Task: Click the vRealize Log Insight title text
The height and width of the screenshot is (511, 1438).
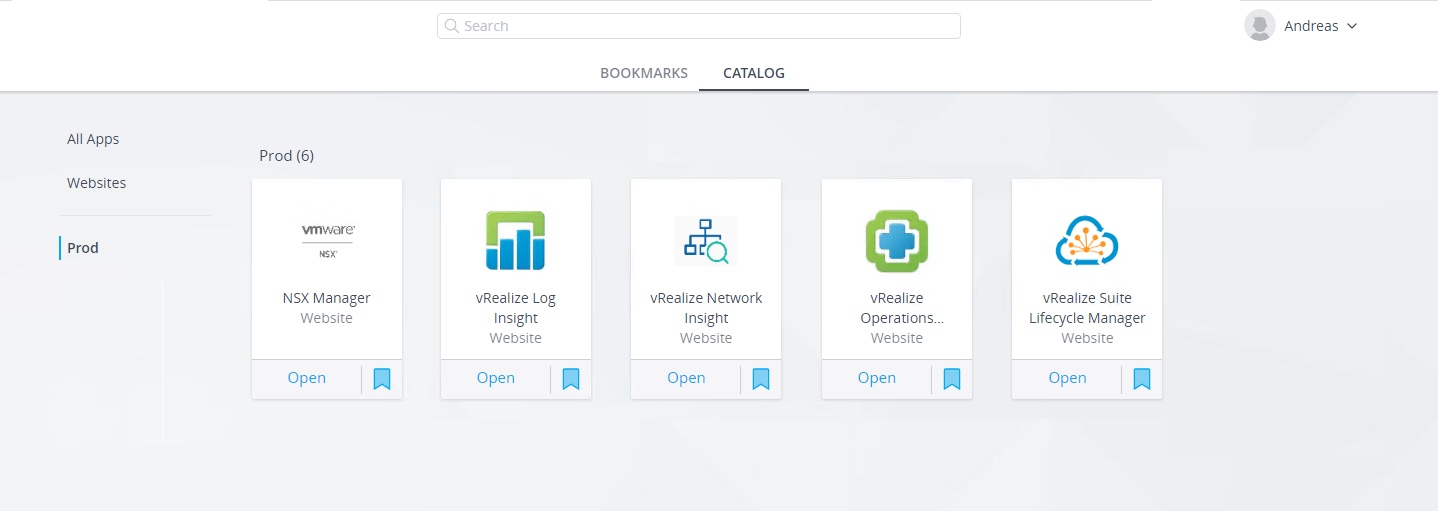Action: click(x=515, y=308)
